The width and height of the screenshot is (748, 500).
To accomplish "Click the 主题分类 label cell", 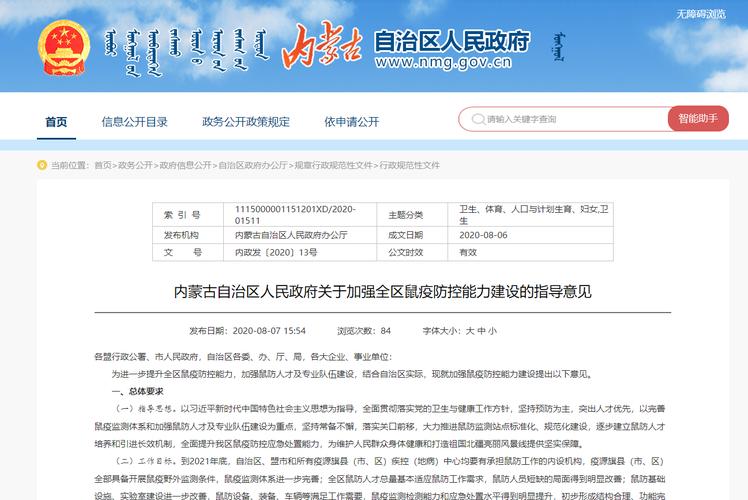I will [x=412, y=215].
